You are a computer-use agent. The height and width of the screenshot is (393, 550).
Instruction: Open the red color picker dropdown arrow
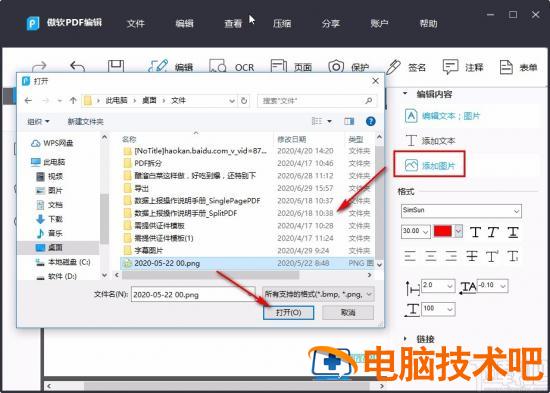[458, 231]
